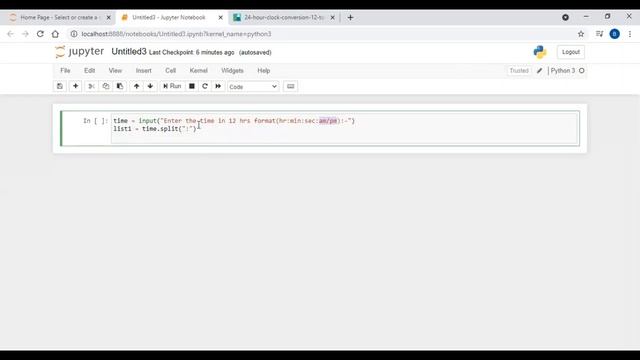The height and width of the screenshot is (360, 640).
Task: Click inside the code cell editor
Action: 345,128
